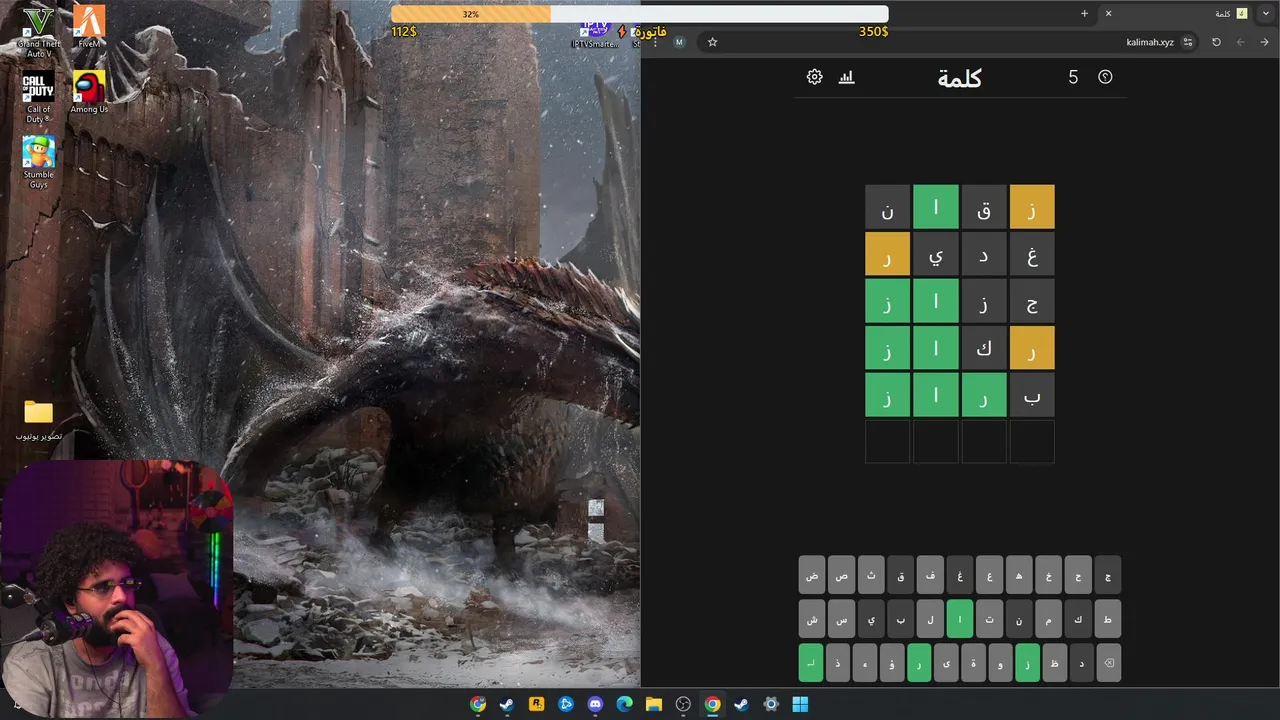1280x720 pixels.
Task: Open File Explorer from the taskbar
Action: [x=653, y=704]
